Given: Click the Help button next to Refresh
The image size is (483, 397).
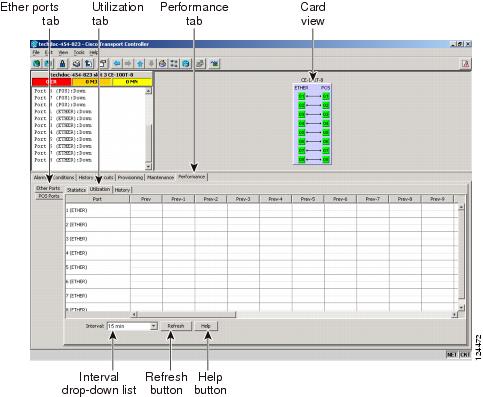Looking at the screenshot, I should point(206,326).
